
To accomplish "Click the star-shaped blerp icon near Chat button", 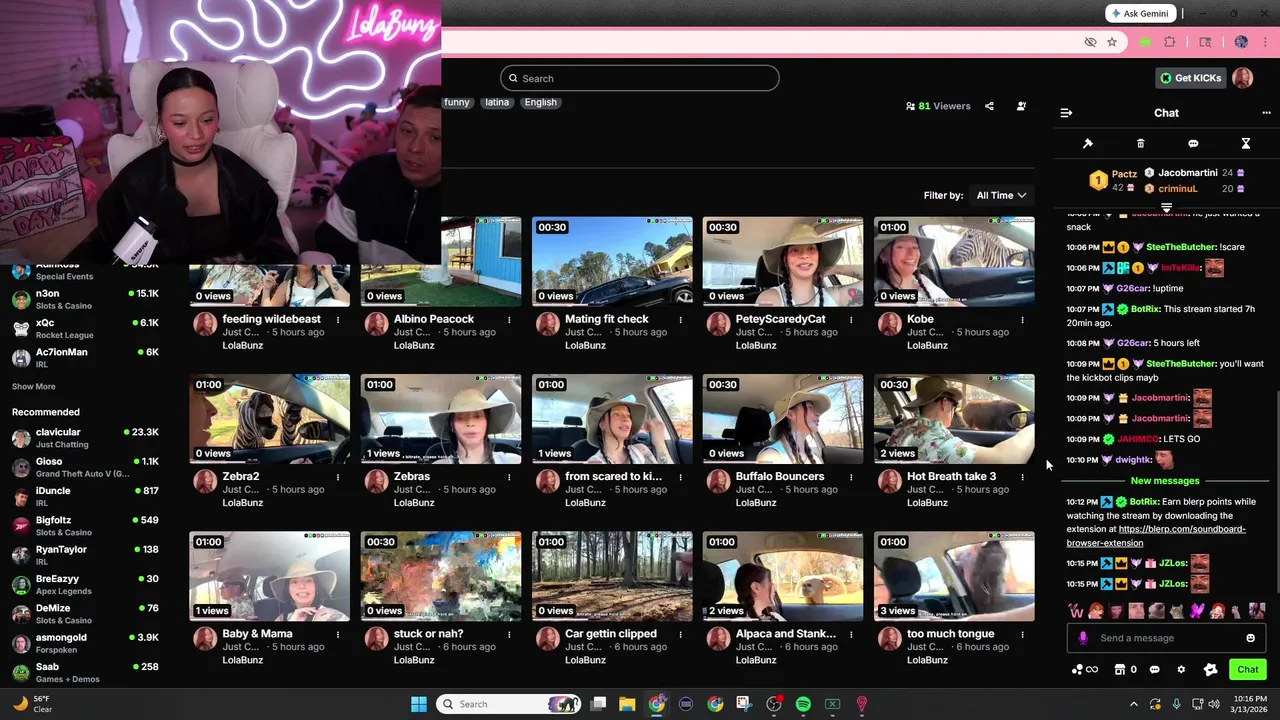I will (x=1211, y=670).
